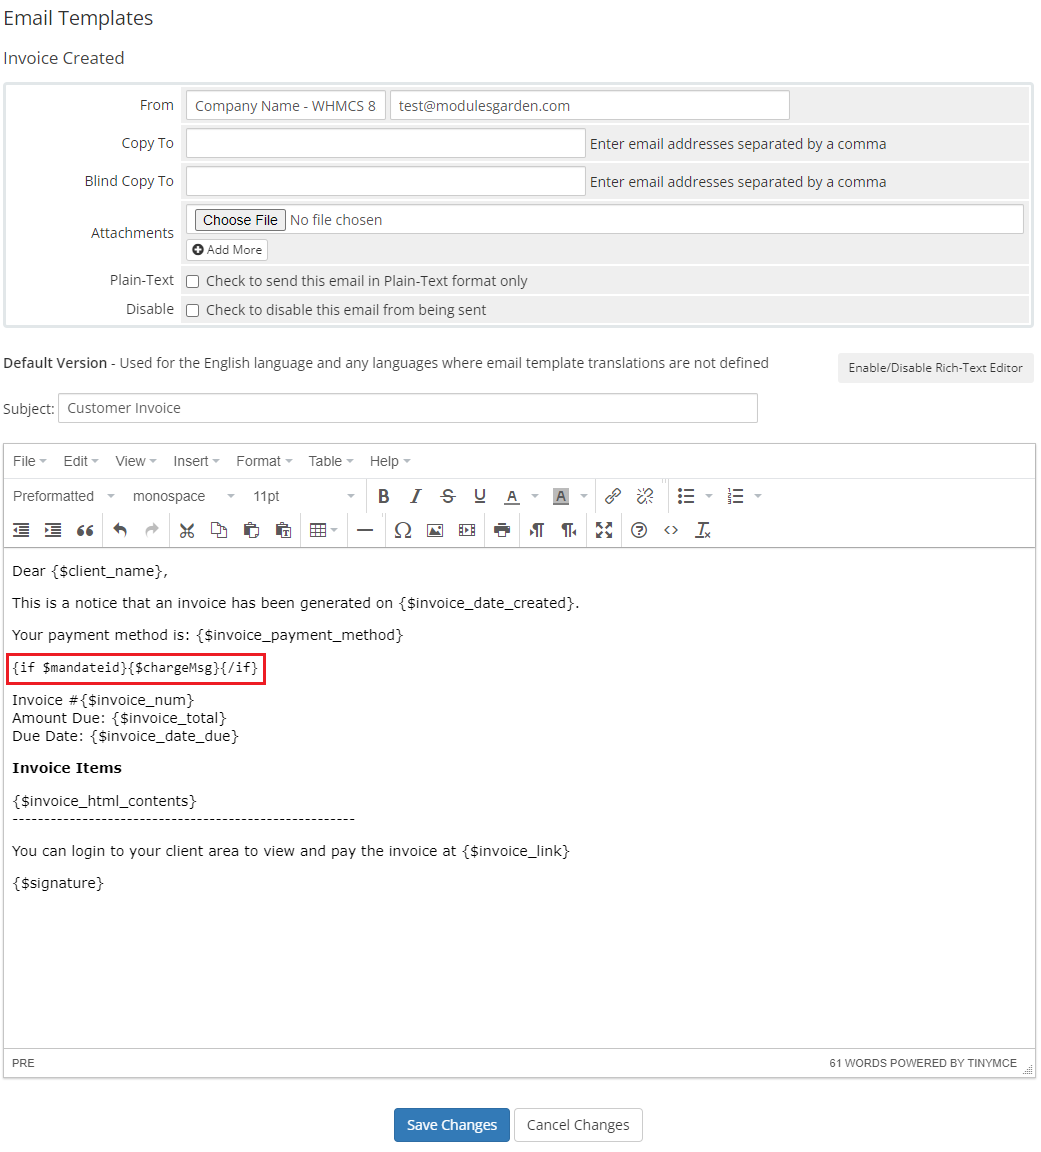This screenshot has width=1041, height=1152.
Task: Click Add More attachments button
Action: click(227, 250)
